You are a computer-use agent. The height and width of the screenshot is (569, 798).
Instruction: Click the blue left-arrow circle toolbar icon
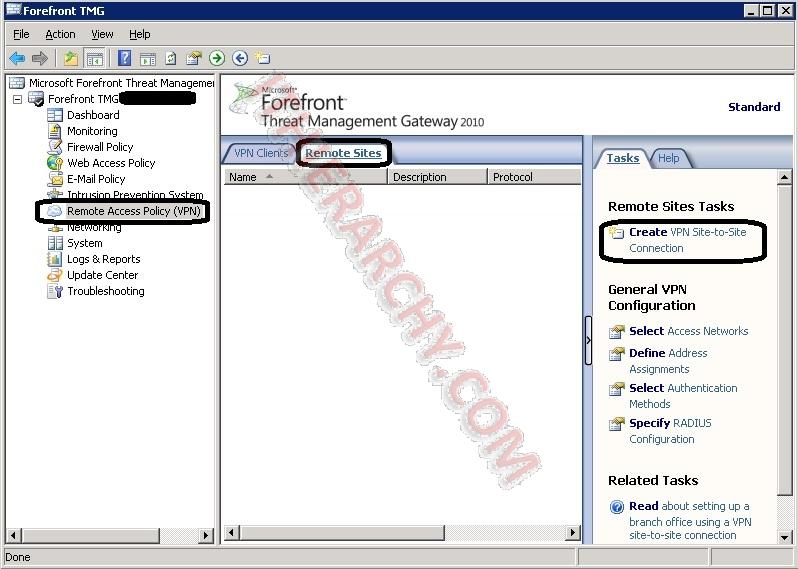(240, 58)
